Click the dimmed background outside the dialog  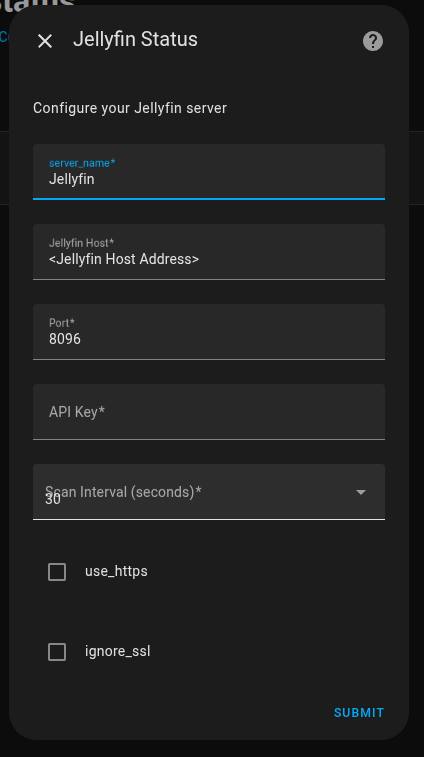point(416,386)
